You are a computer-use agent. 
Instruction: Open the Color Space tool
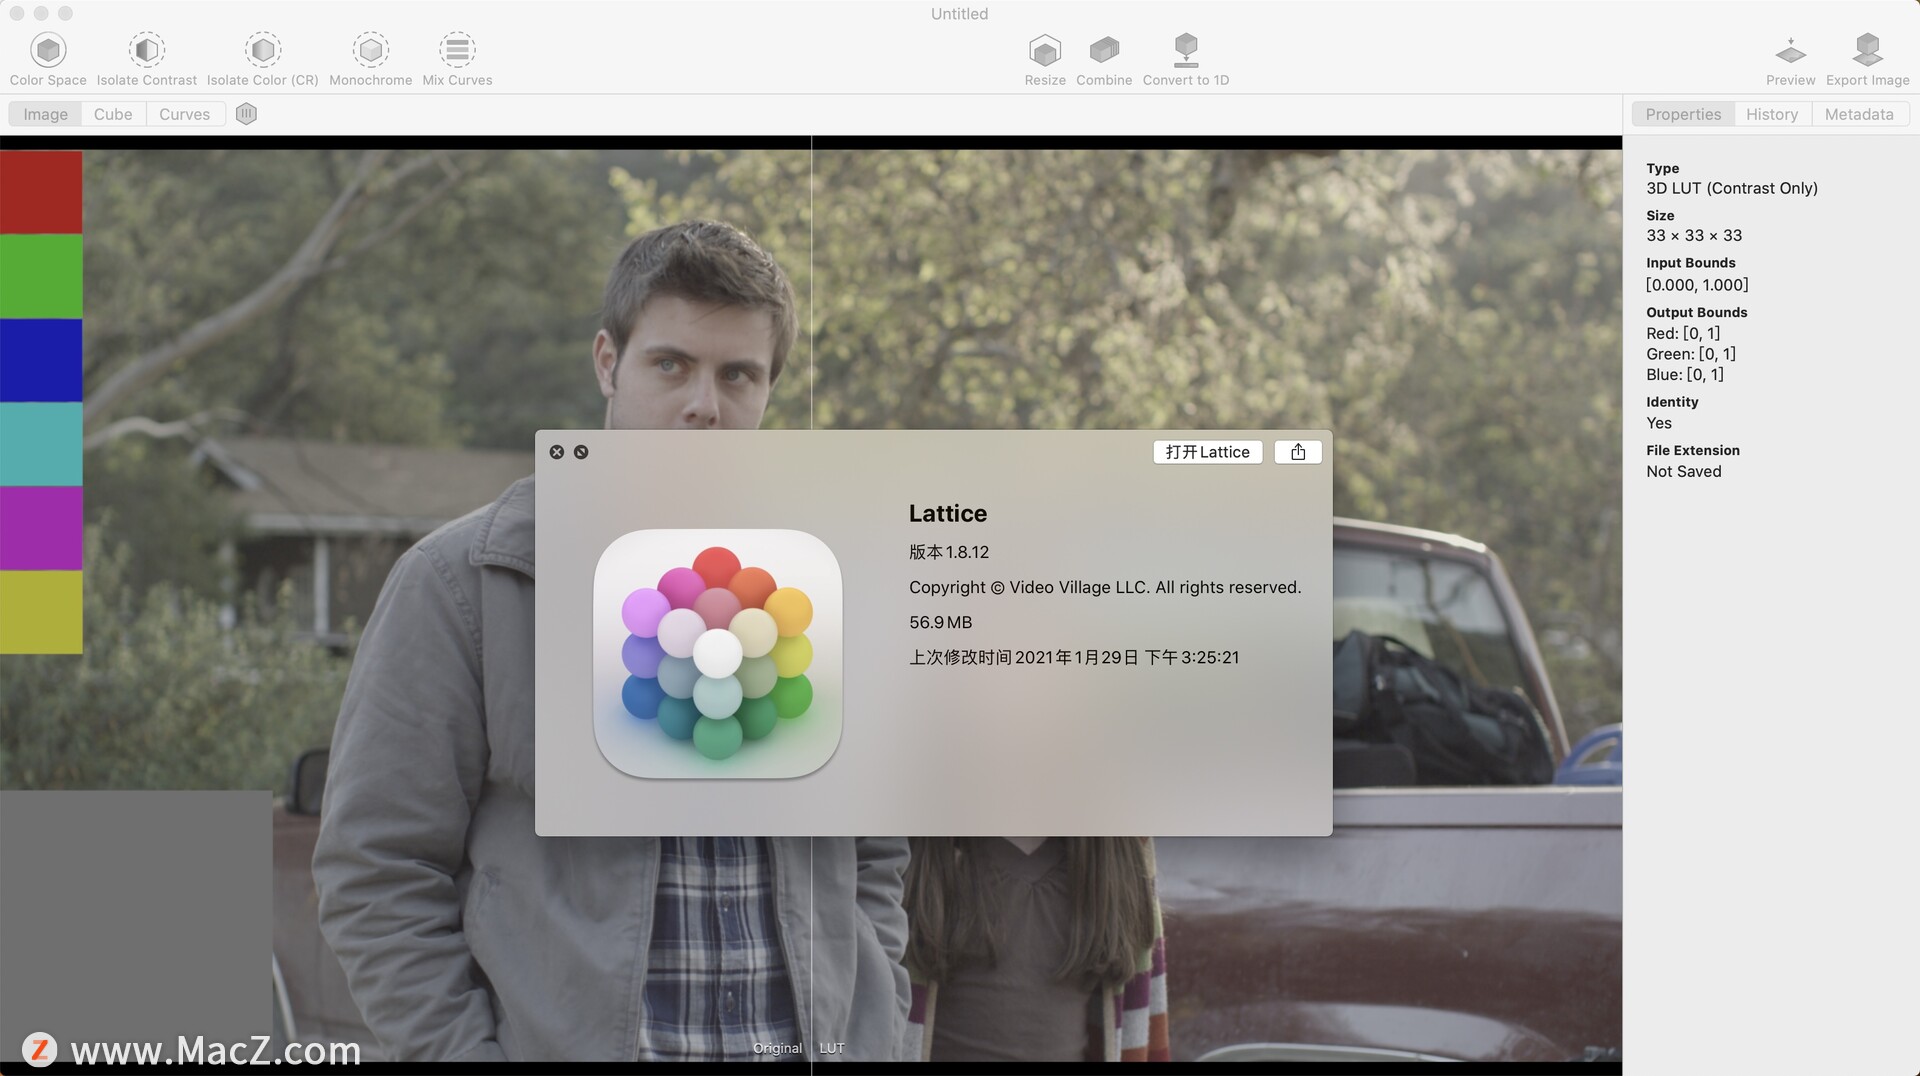click(48, 59)
